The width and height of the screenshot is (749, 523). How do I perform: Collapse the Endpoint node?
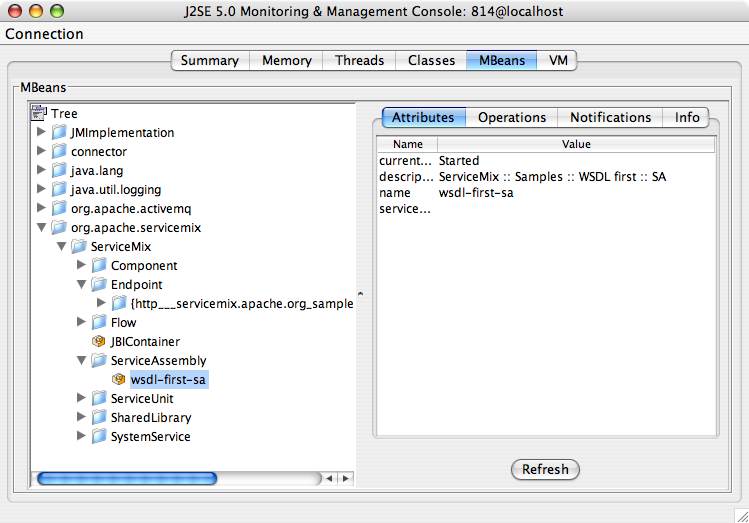(x=81, y=285)
